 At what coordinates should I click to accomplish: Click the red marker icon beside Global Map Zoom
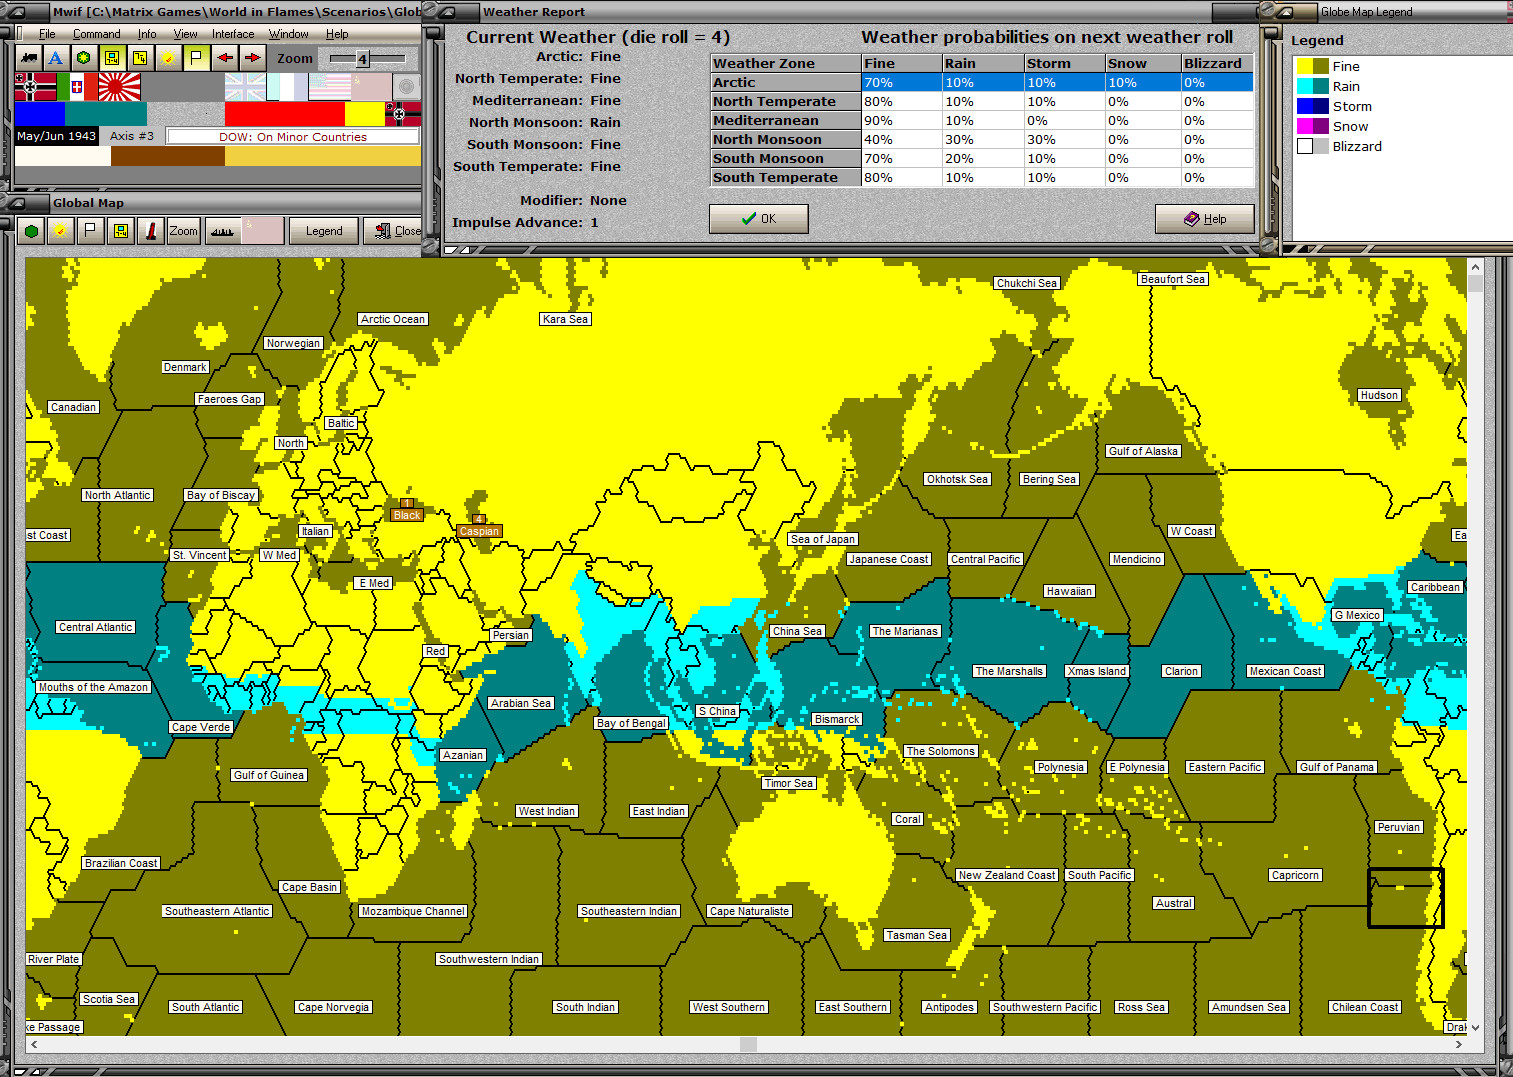[x=151, y=231]
